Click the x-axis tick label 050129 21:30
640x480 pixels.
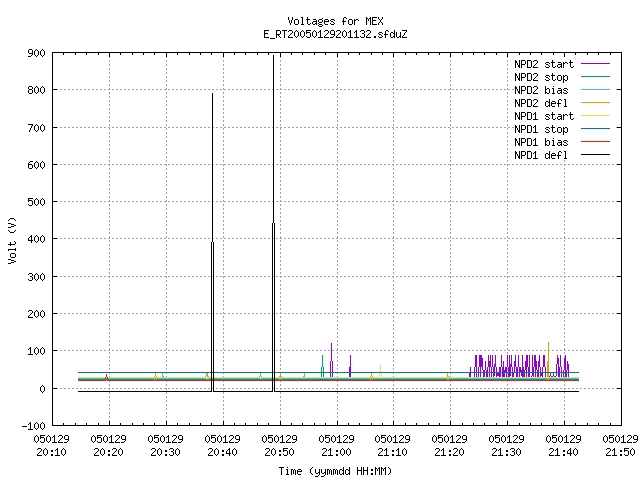(x=507, y=446)
